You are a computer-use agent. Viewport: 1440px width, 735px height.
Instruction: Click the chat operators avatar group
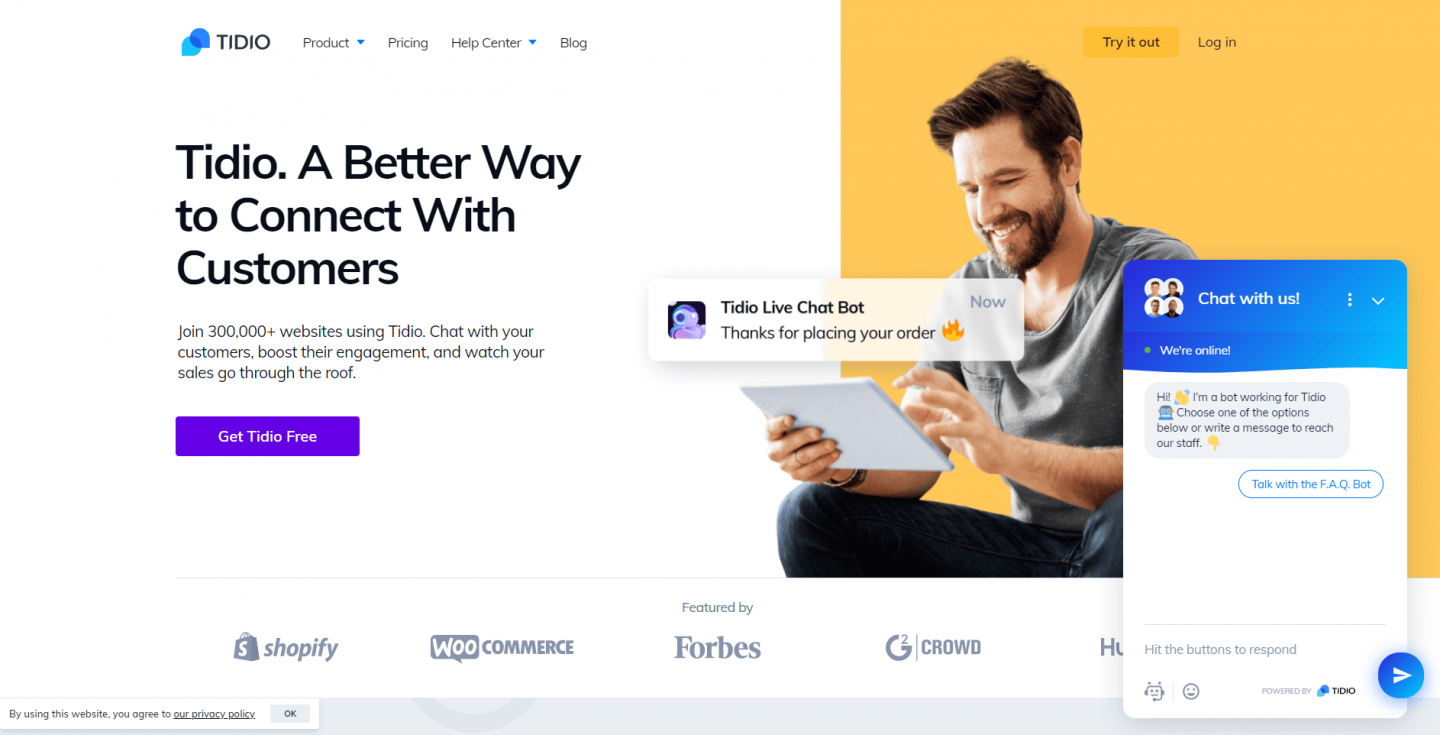1164,298
